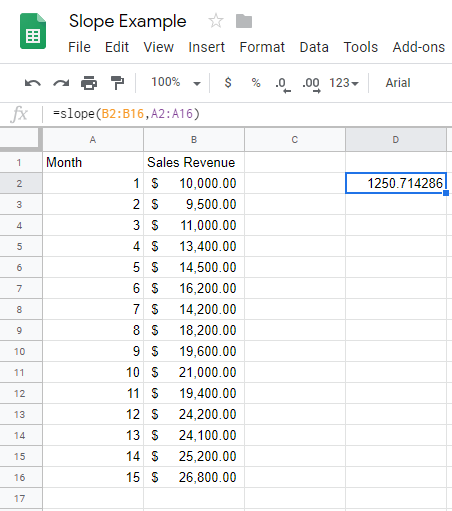Click the Undo arrow icon
Viewport: 452px width, 511px height.
coord(33,83)
